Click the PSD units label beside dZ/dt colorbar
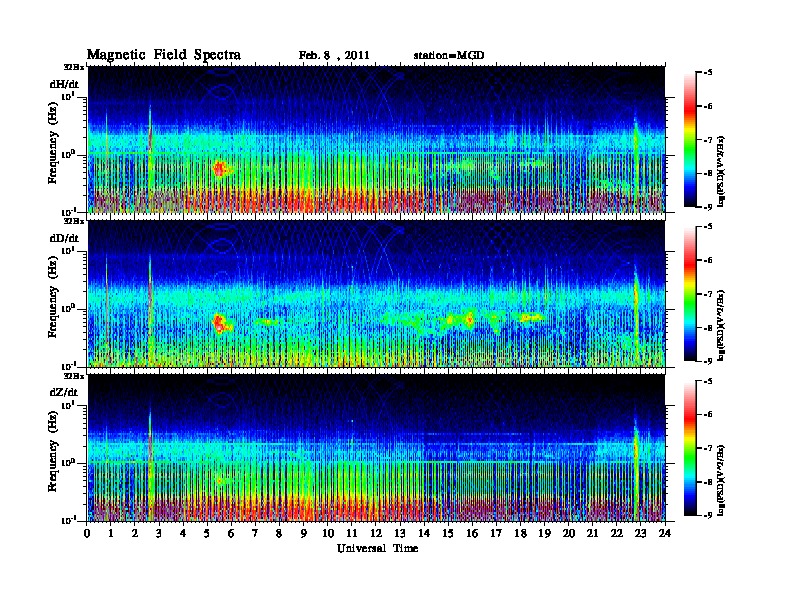 pos(722,479)
